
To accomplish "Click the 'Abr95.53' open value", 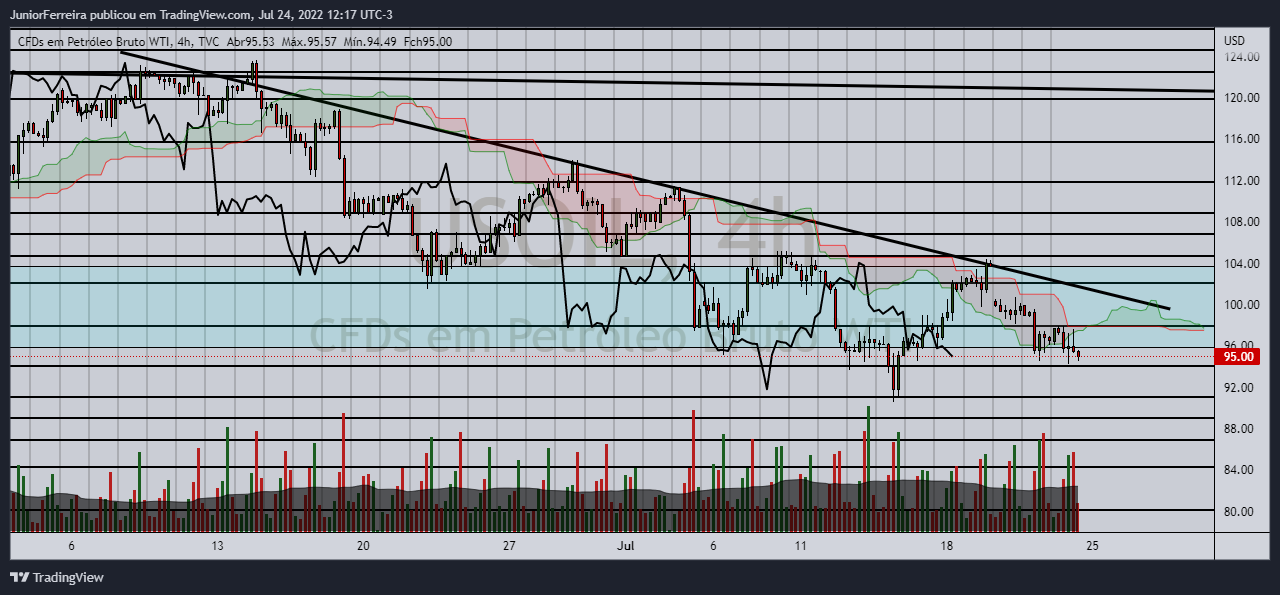I will click(x=251, y=41).
